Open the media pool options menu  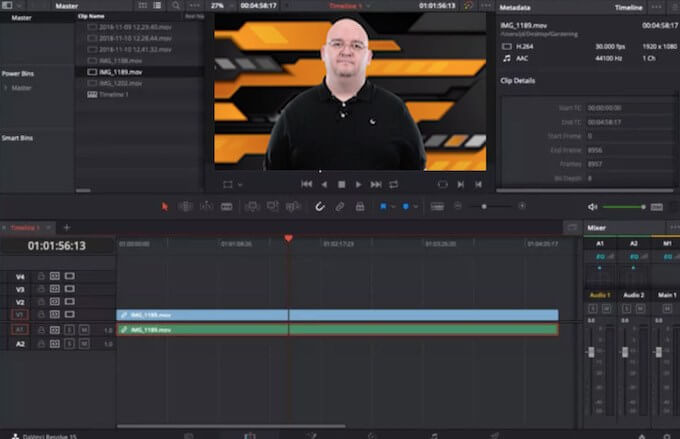coord(195,6)
